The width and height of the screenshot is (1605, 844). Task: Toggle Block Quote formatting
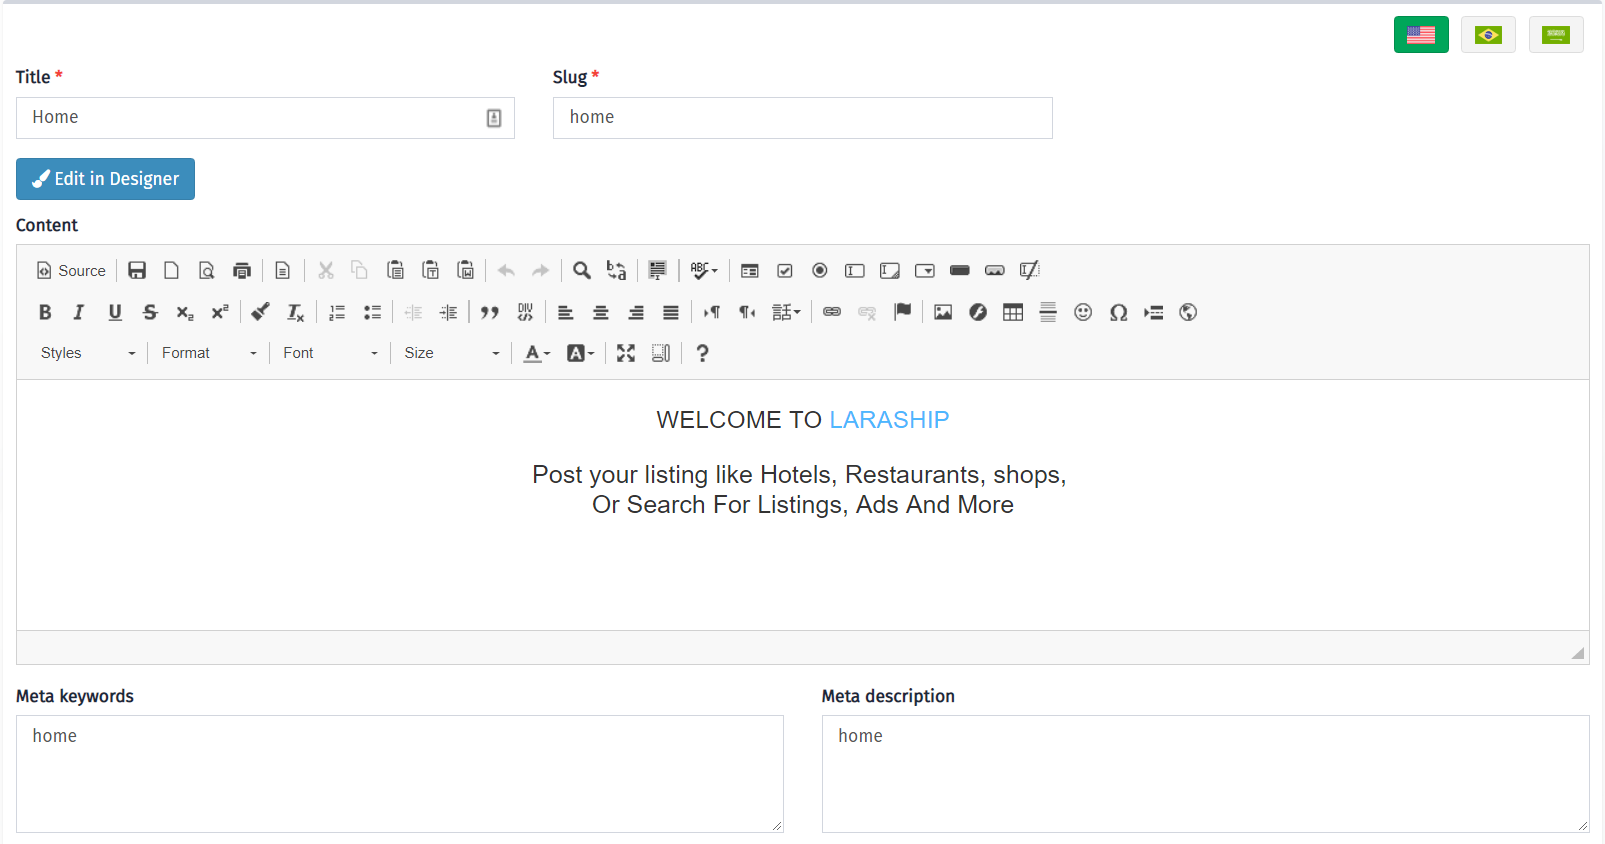tap(490, 313)
